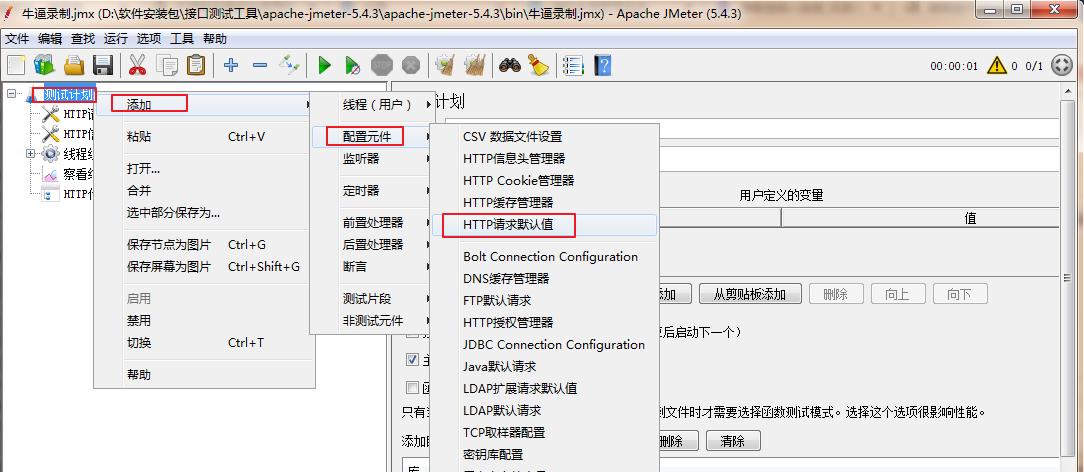The height and width of the screenshot is (472, 1084).
Task: Reset search with yellow broom icon
Action: 539,66
